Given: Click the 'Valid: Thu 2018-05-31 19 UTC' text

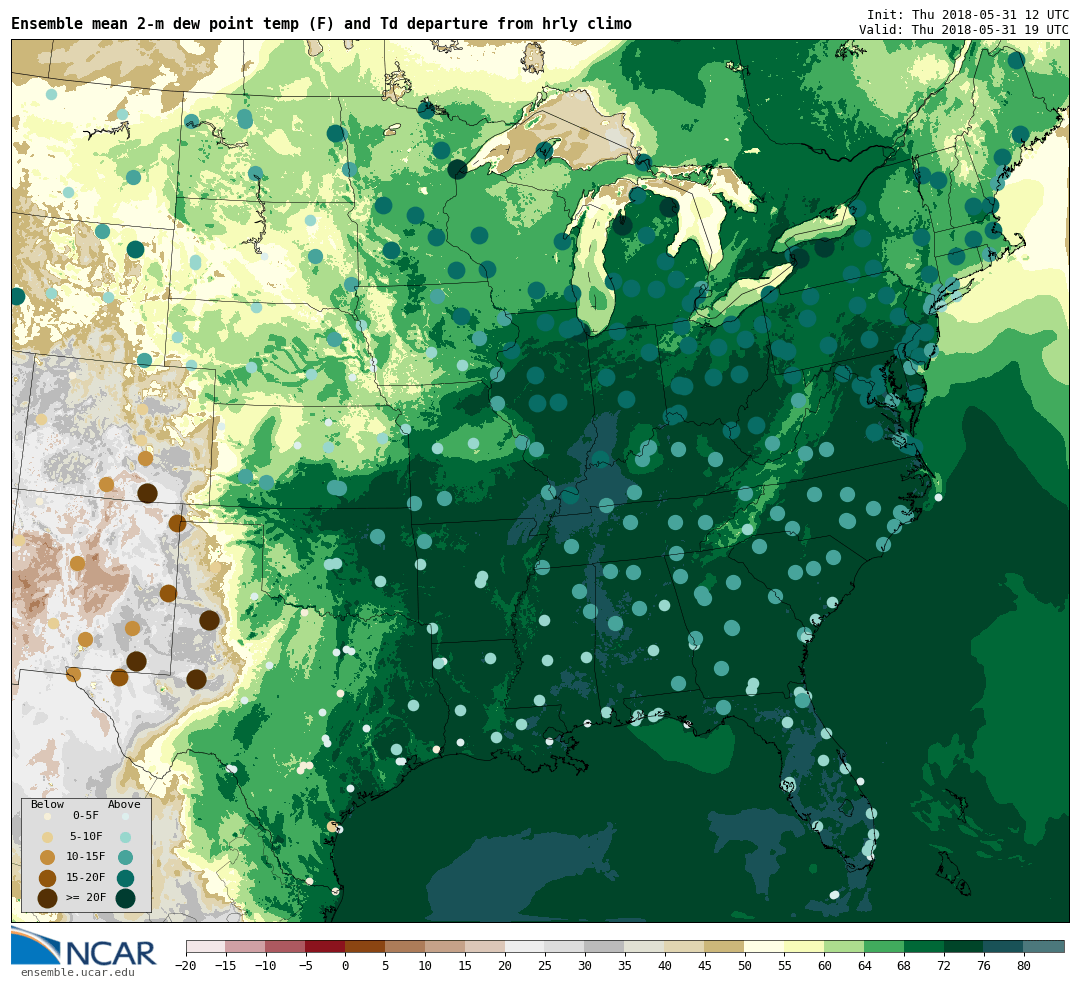Looking at the screenshot, I should 963,30.
